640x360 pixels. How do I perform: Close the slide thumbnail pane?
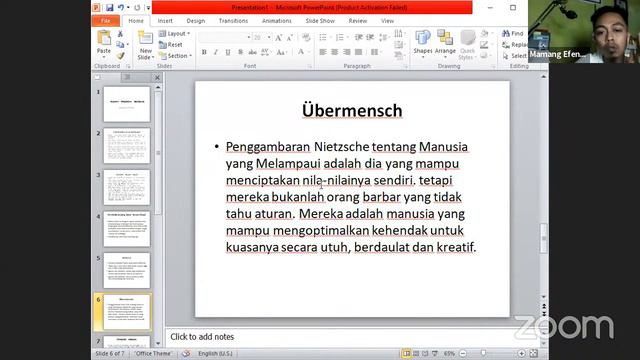pyautogui.click(x=157, y=77)
